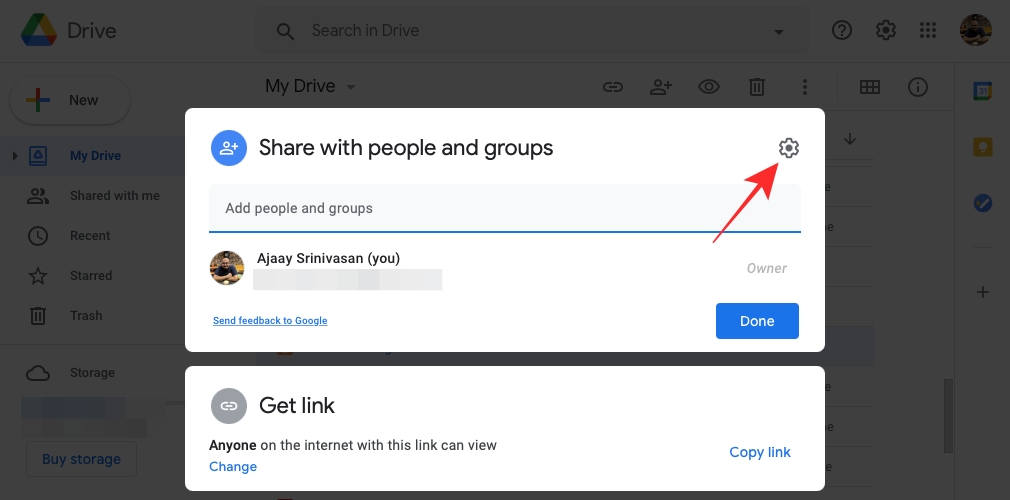Screen dimensions: 1010x500
Task: Go to Starred in sidebar
Action: tap(90, 276)
